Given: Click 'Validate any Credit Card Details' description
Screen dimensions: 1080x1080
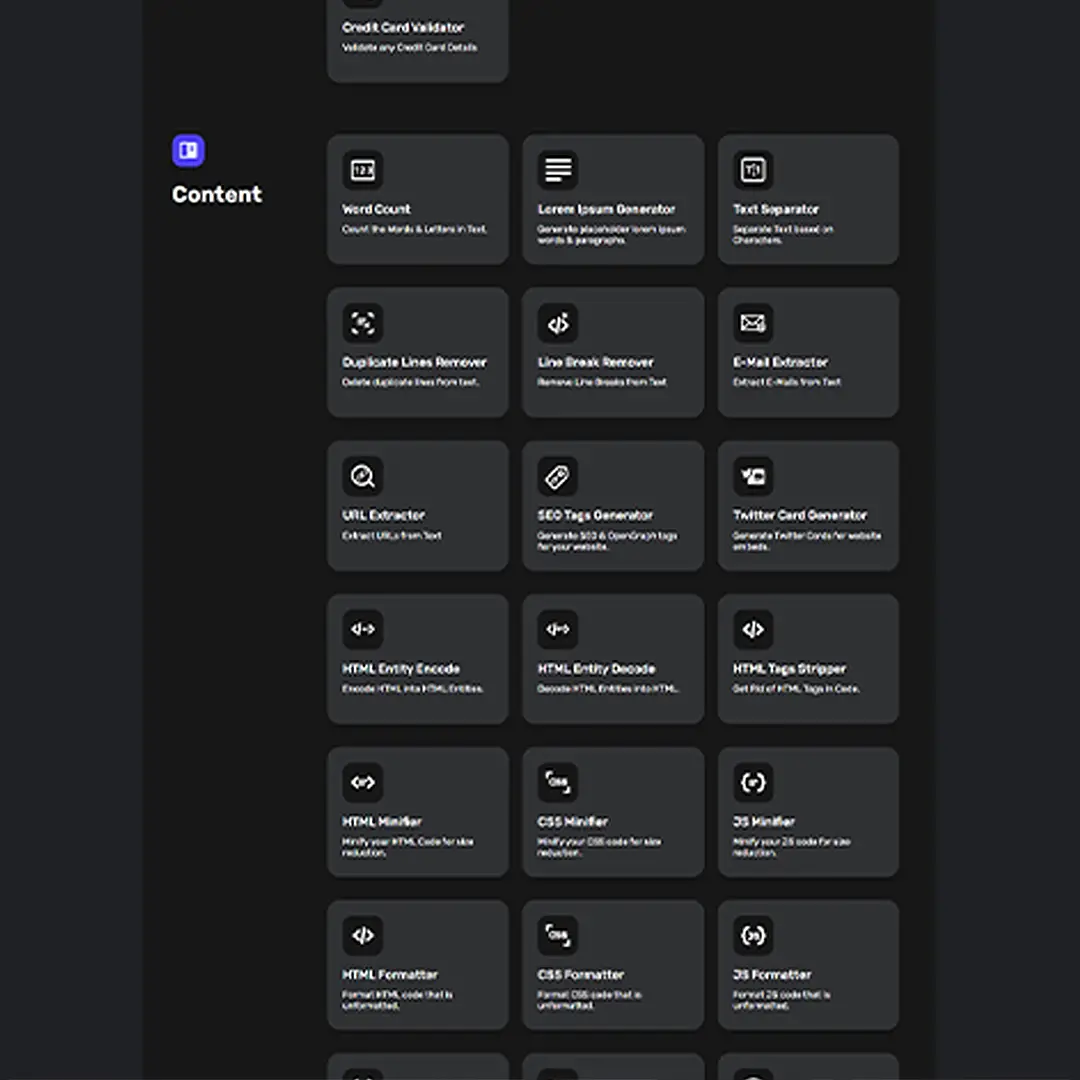Looking at the screenshot, I should pyautogui.click(x=410, y=47).
